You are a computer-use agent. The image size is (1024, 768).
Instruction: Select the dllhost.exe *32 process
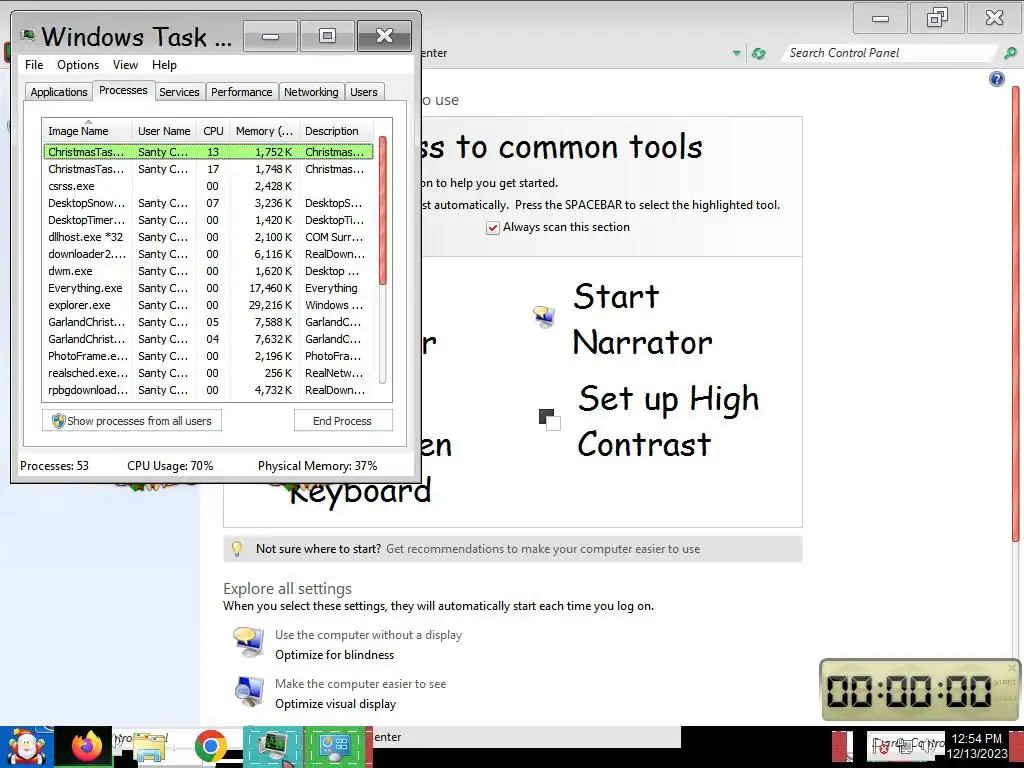point(208,237)
